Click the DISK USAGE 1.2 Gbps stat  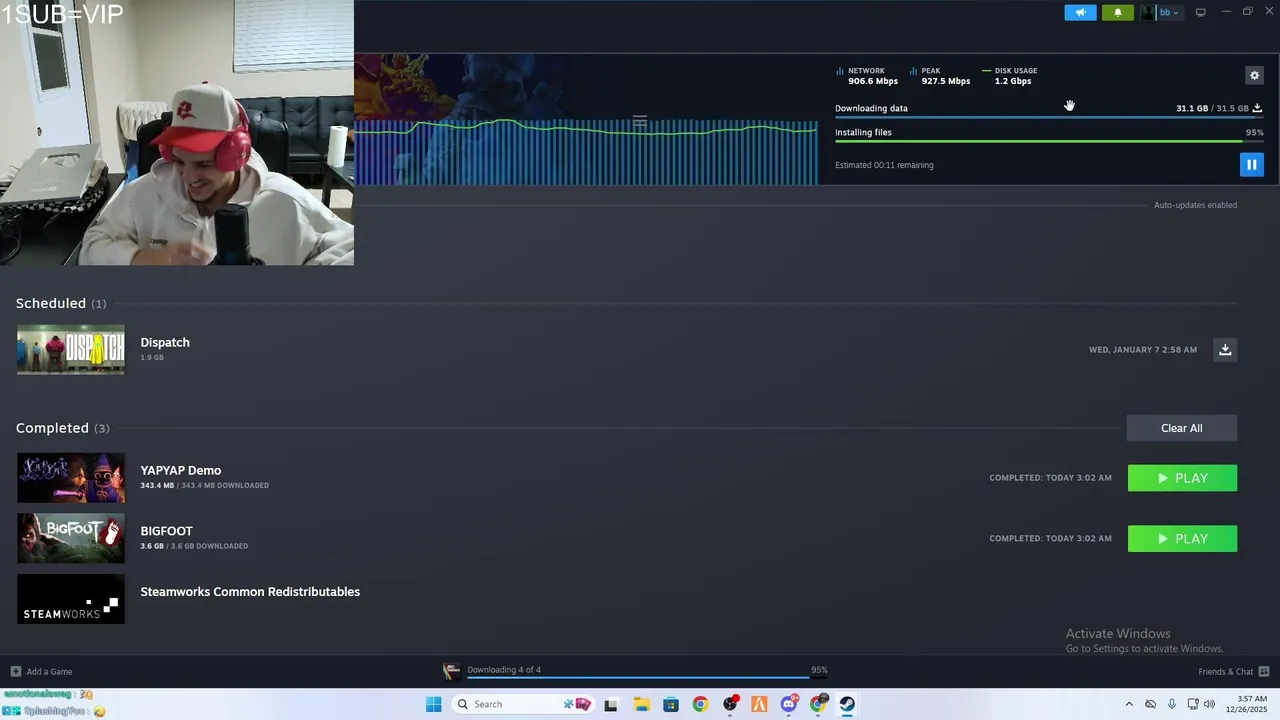(1010, 76)
